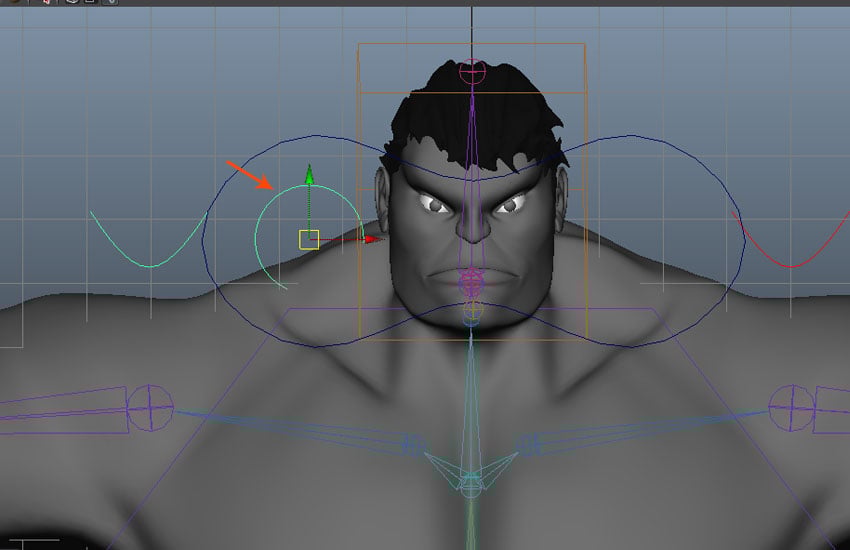850x550 pixels.
Task: Select the pink joint circle atop the head
Action: point(472,72)
